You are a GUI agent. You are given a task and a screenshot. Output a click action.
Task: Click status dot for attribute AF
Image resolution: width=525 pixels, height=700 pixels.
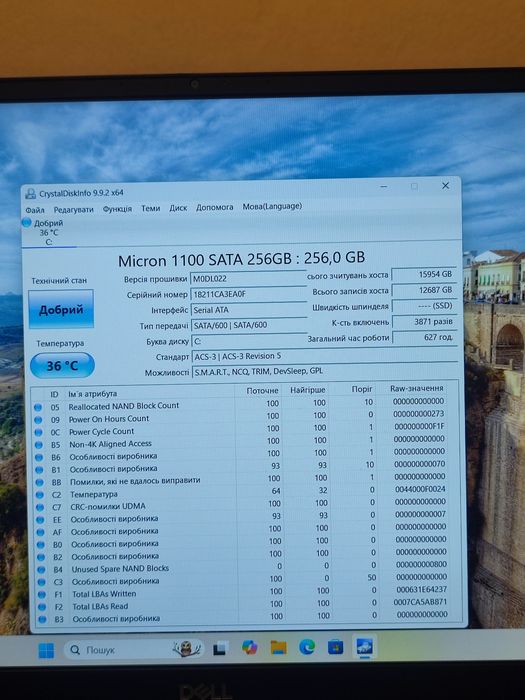41,533
